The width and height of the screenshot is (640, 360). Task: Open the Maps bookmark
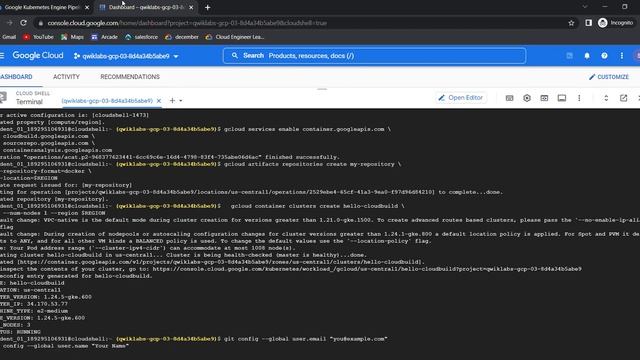[72, 37]
